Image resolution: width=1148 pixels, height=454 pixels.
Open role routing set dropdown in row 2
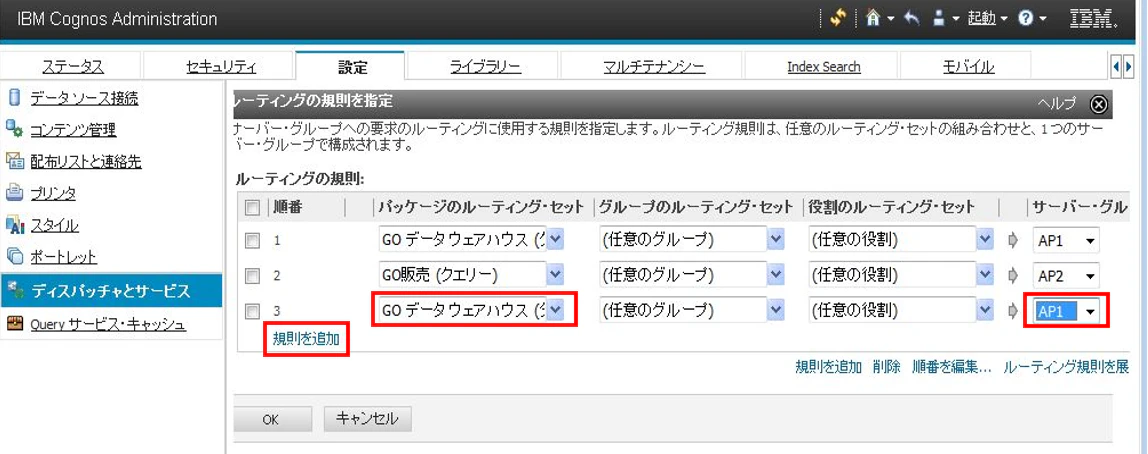[985, 275]
